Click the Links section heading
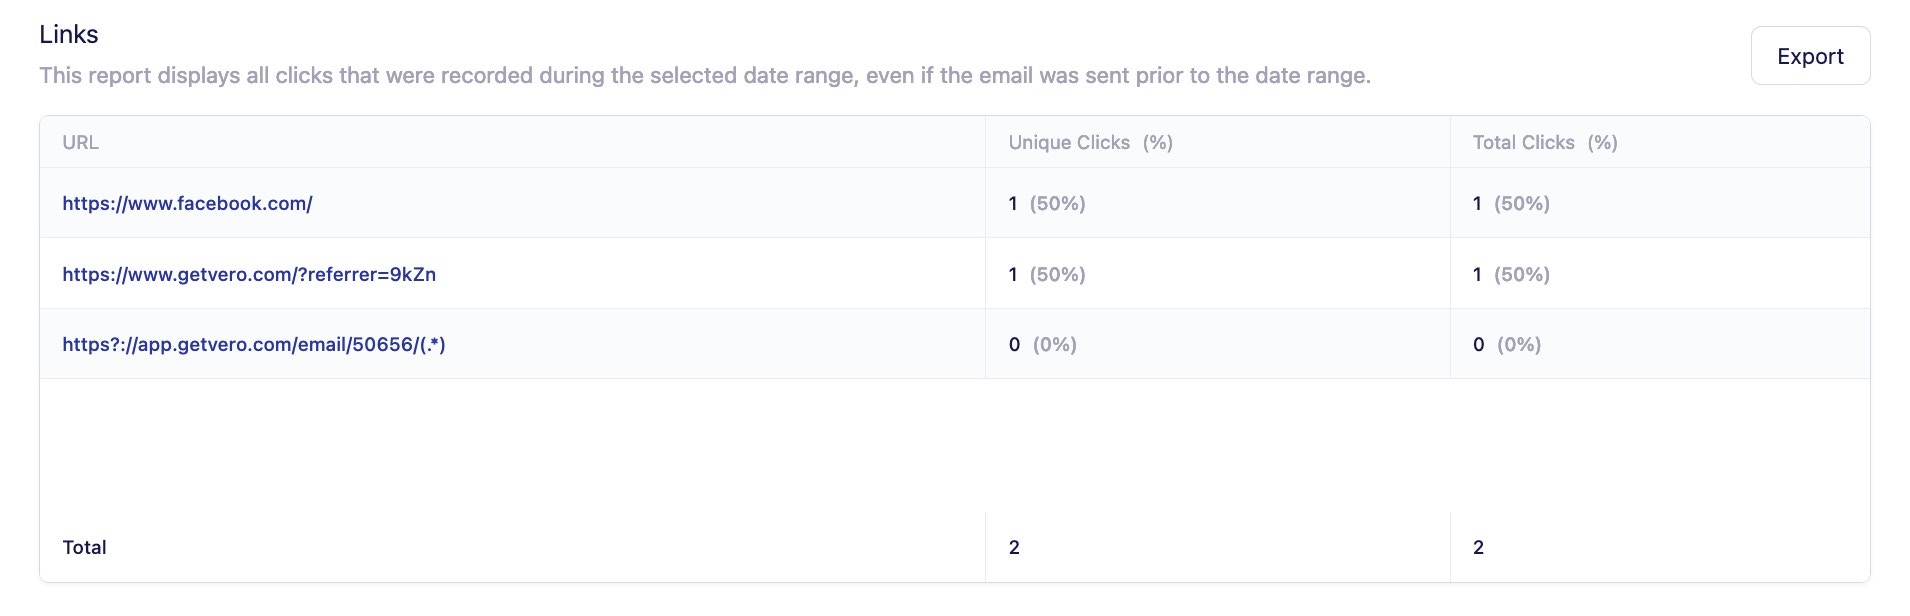 coord(69,34)
